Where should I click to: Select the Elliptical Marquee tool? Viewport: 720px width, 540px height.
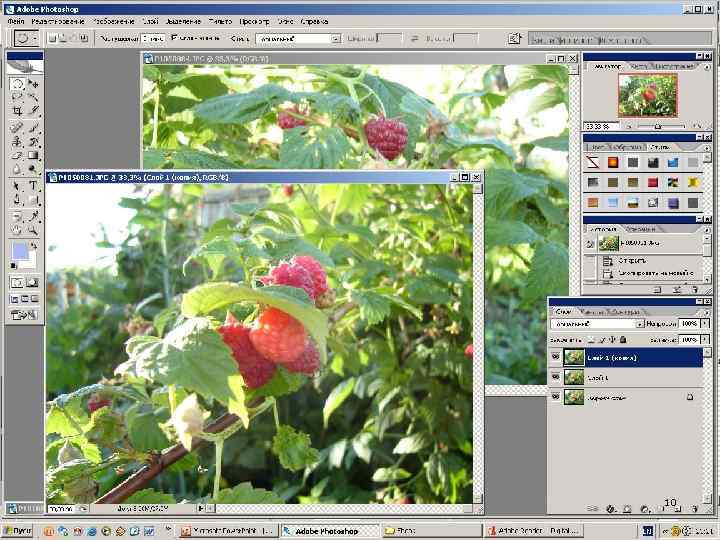point(17,84)
